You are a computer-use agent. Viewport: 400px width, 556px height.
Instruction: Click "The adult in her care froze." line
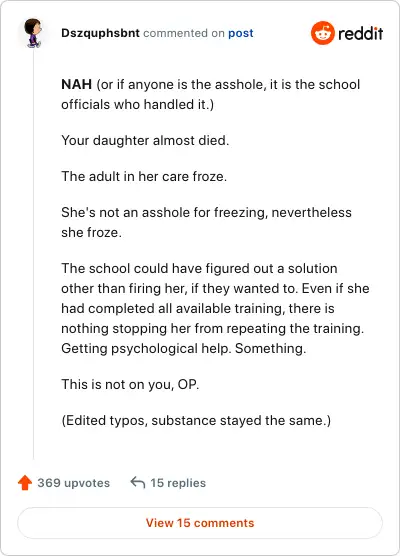coord(144,176)
